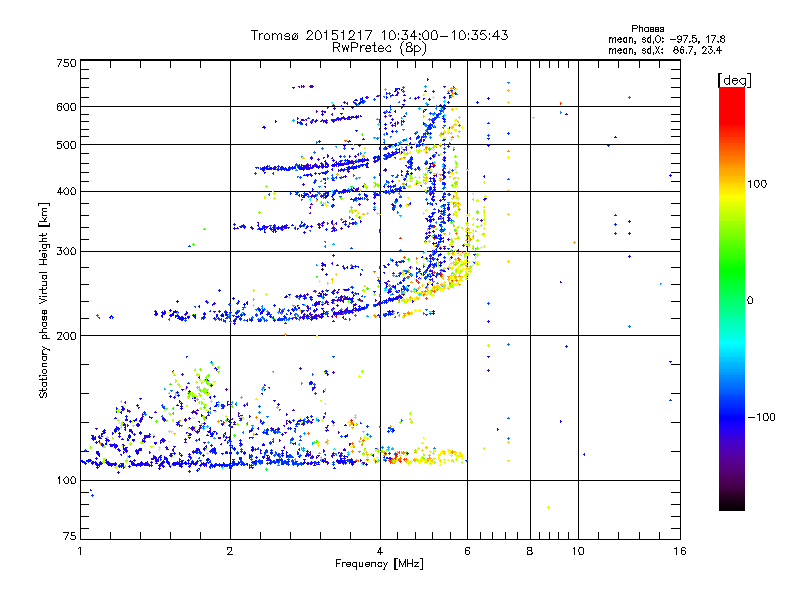The width and height of the screenshot is (800, 600).
Task: Click the y-axis tick label "500"
Action: pyautogui.click(x=66, y=145)
